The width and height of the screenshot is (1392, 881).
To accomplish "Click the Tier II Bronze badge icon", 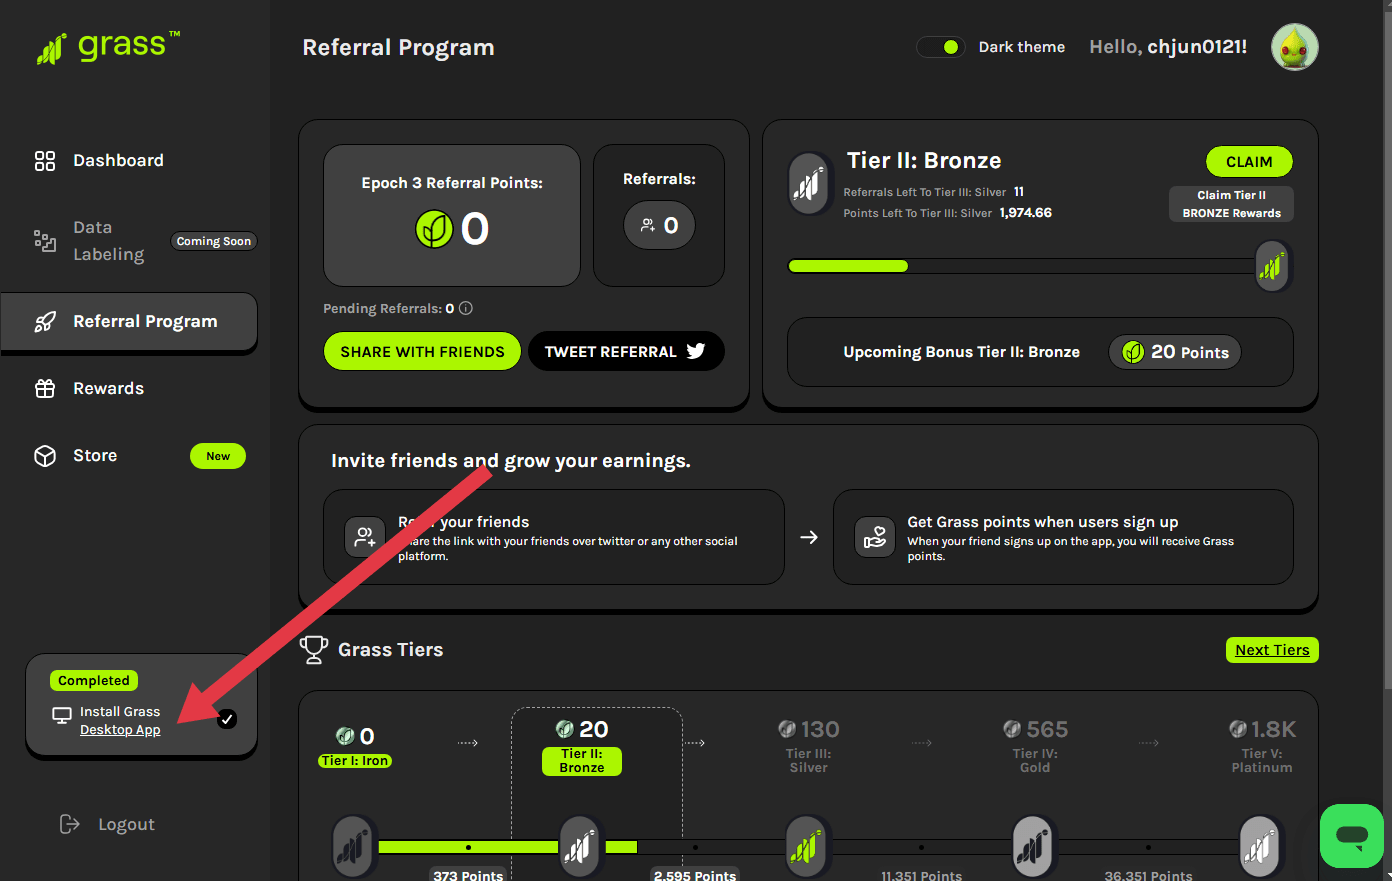I will (x=808, y=183).
